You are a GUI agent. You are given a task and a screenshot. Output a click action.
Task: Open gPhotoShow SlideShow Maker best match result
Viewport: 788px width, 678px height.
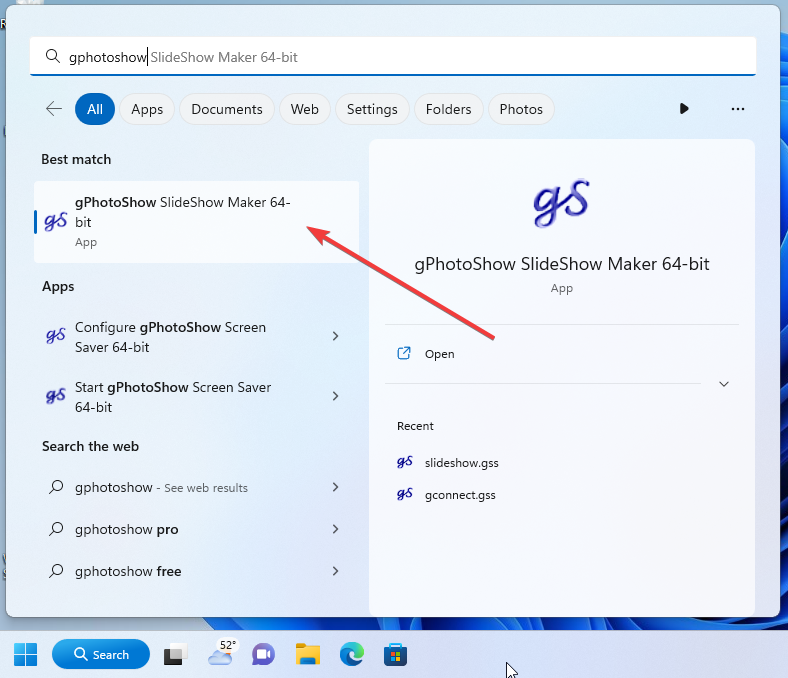coord(196,222)
